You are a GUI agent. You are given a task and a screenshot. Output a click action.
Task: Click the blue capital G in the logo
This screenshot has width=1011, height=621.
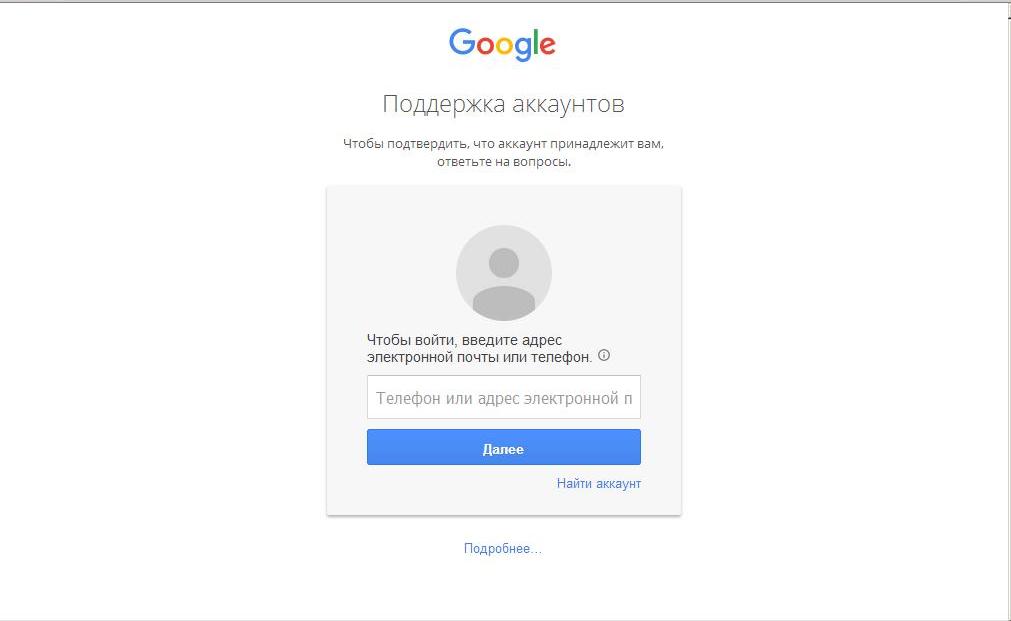(x=462, y=42)
